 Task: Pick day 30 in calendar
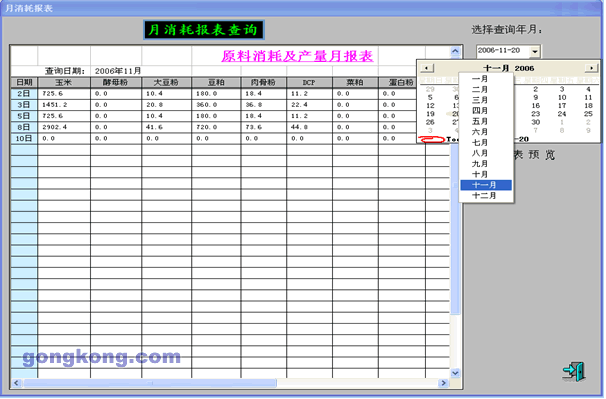535,123
